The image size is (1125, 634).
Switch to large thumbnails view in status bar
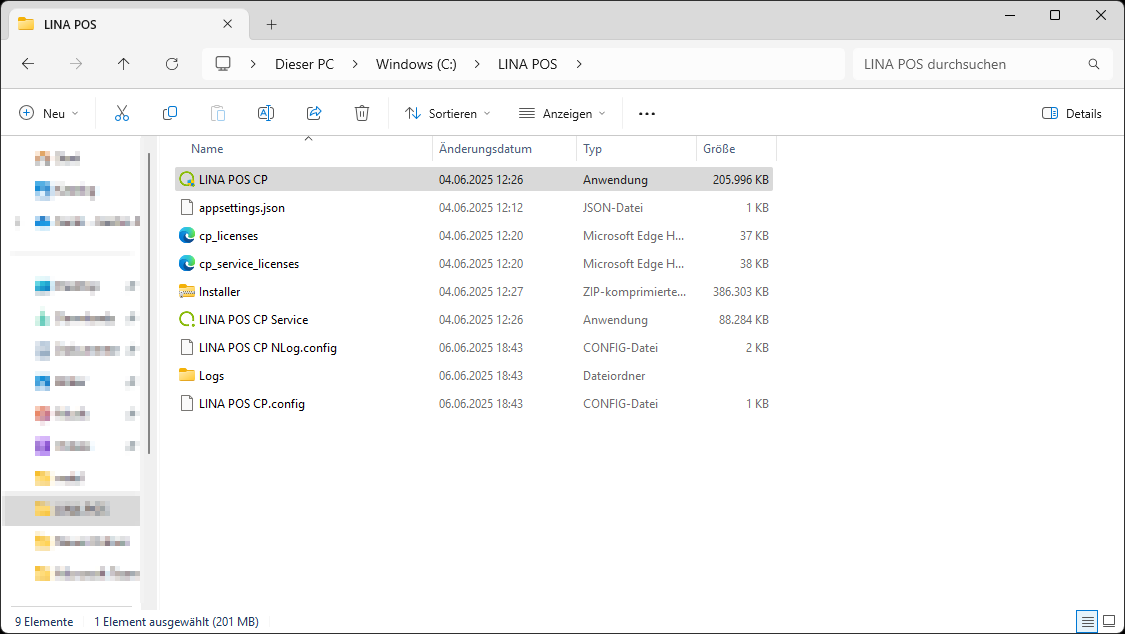(1109, 622)
